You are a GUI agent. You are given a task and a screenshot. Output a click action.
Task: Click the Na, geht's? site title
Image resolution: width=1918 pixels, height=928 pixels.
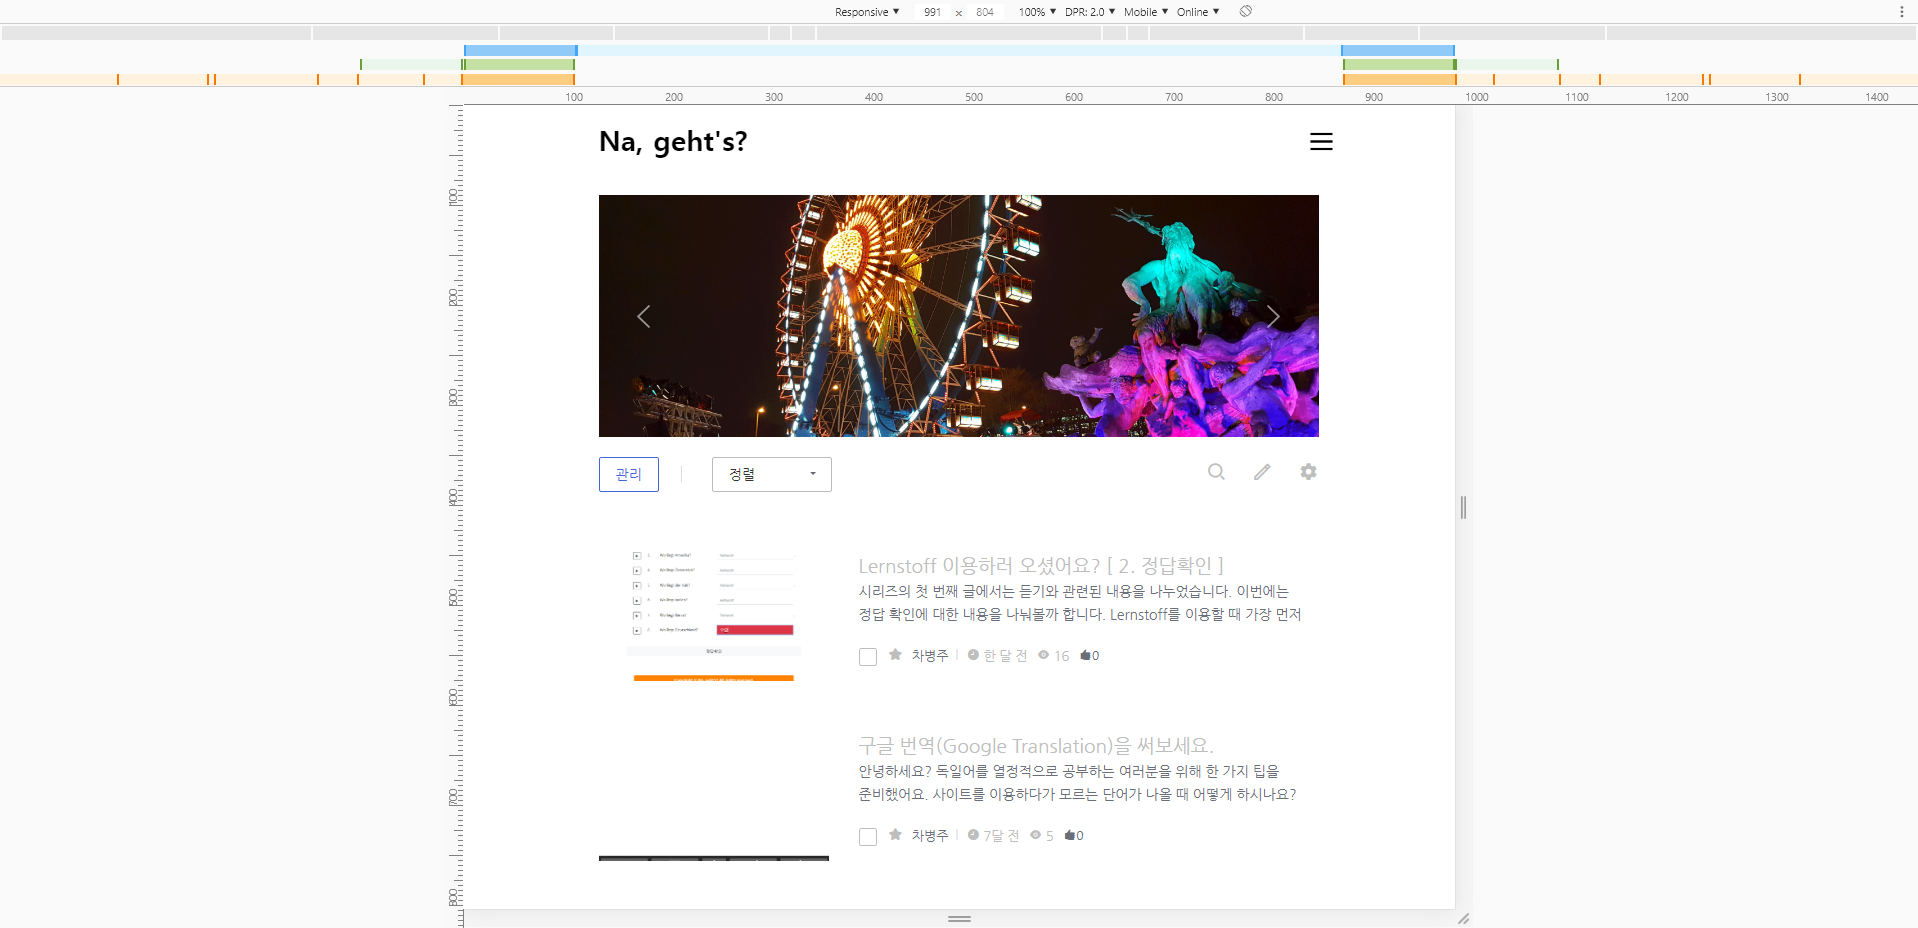coord(673,142)
